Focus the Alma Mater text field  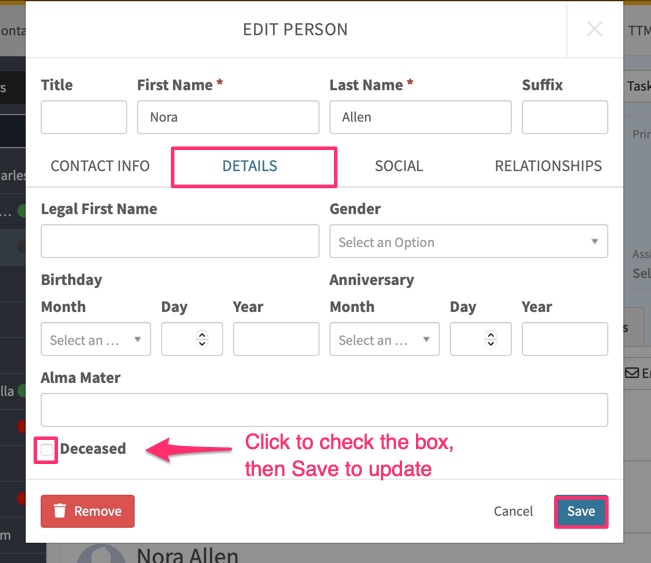[x=324, y=410]
